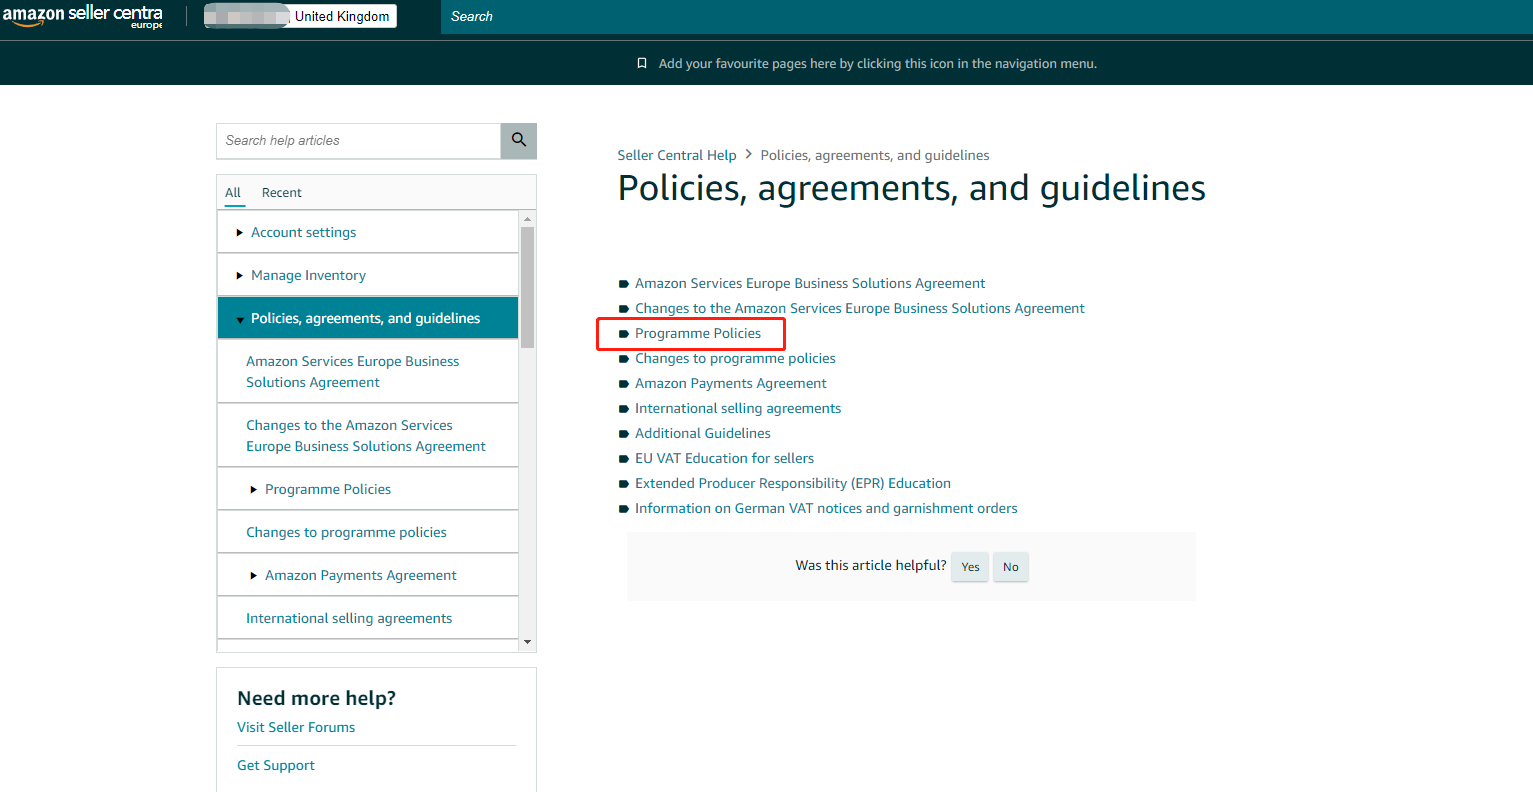Open Account settings in sidebar

coord(303,232)
